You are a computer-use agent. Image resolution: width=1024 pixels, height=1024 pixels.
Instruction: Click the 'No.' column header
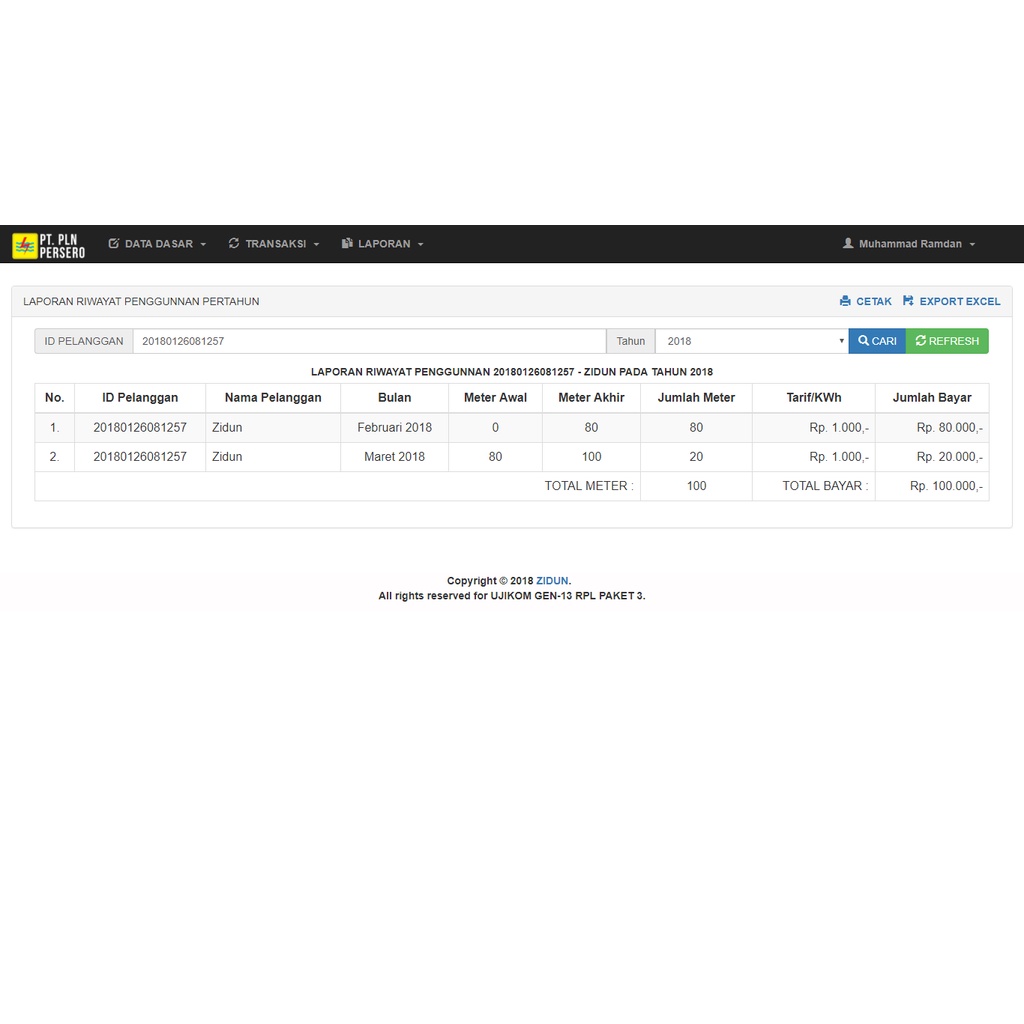54,398
